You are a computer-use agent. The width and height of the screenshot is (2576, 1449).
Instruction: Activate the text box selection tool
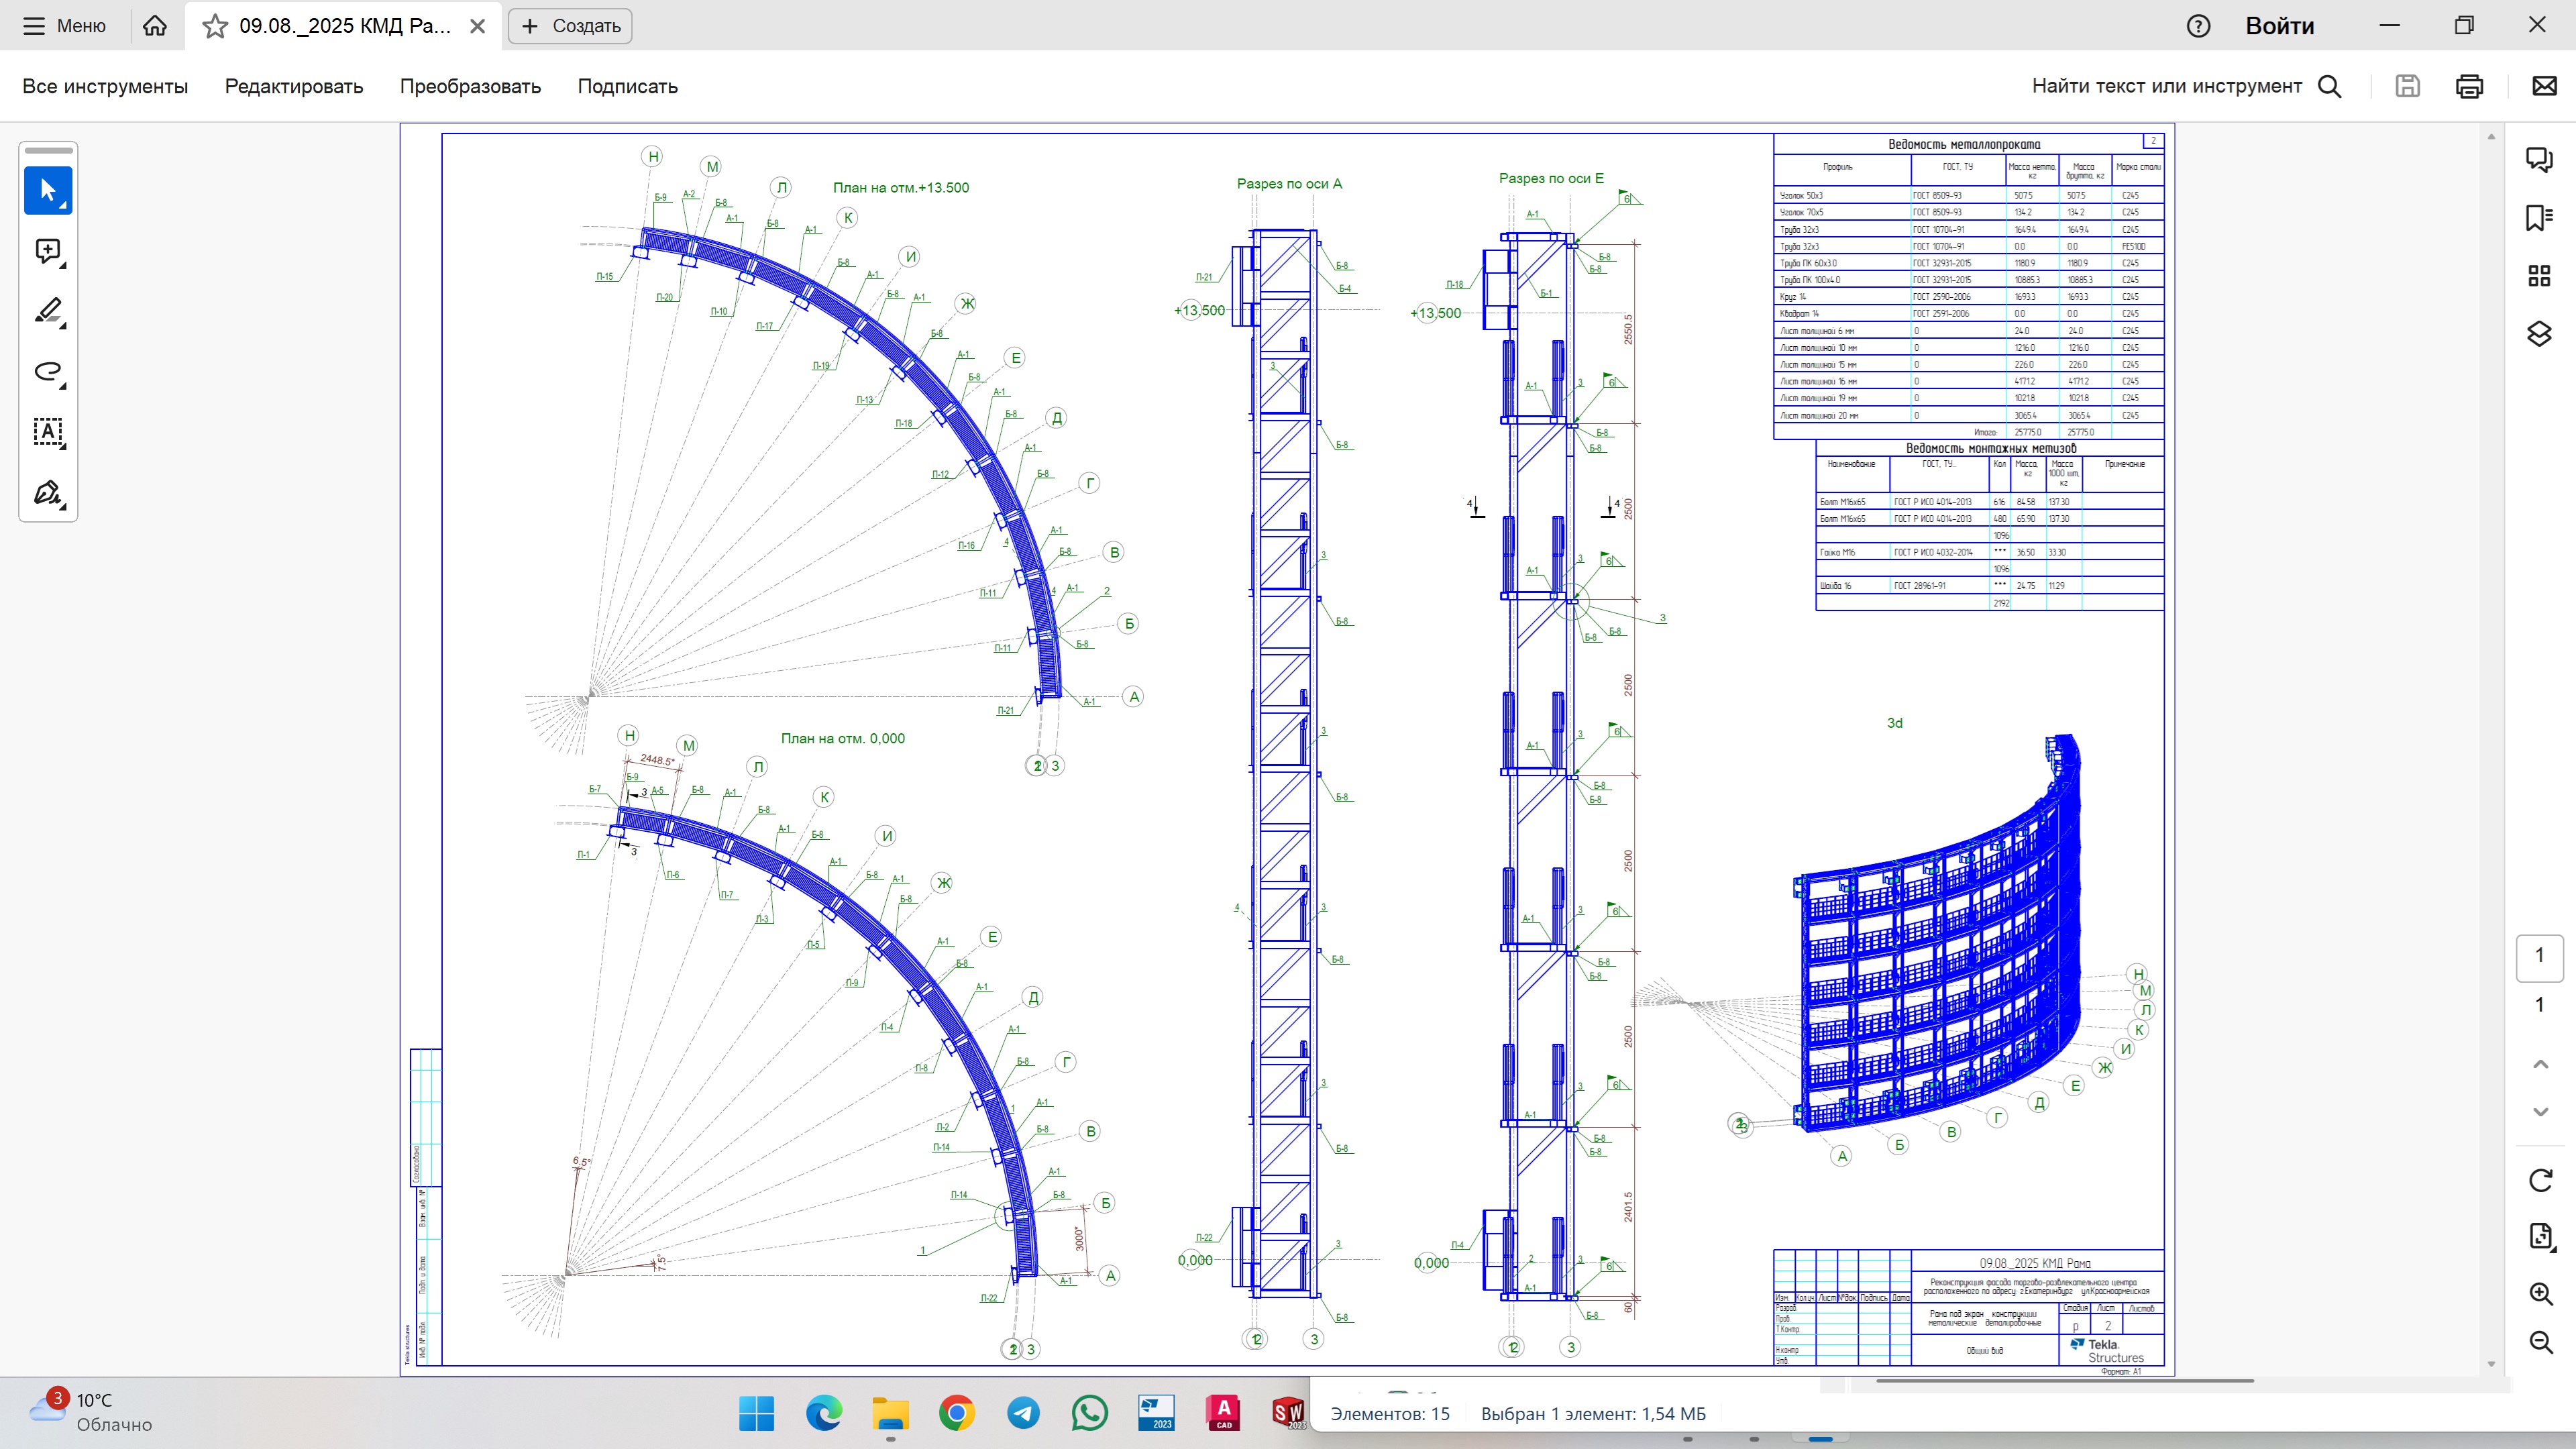[x=48, y=432]
